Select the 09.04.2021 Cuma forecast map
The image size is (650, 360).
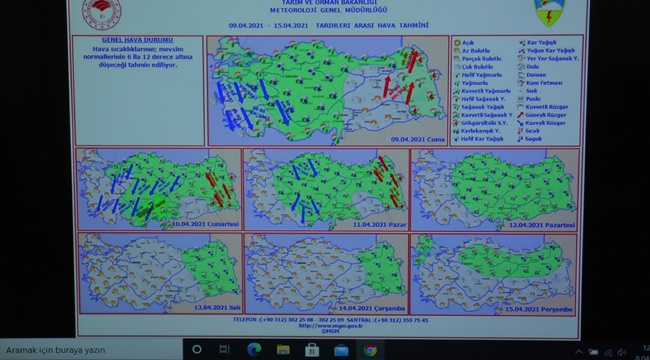[x=327, y=90]
